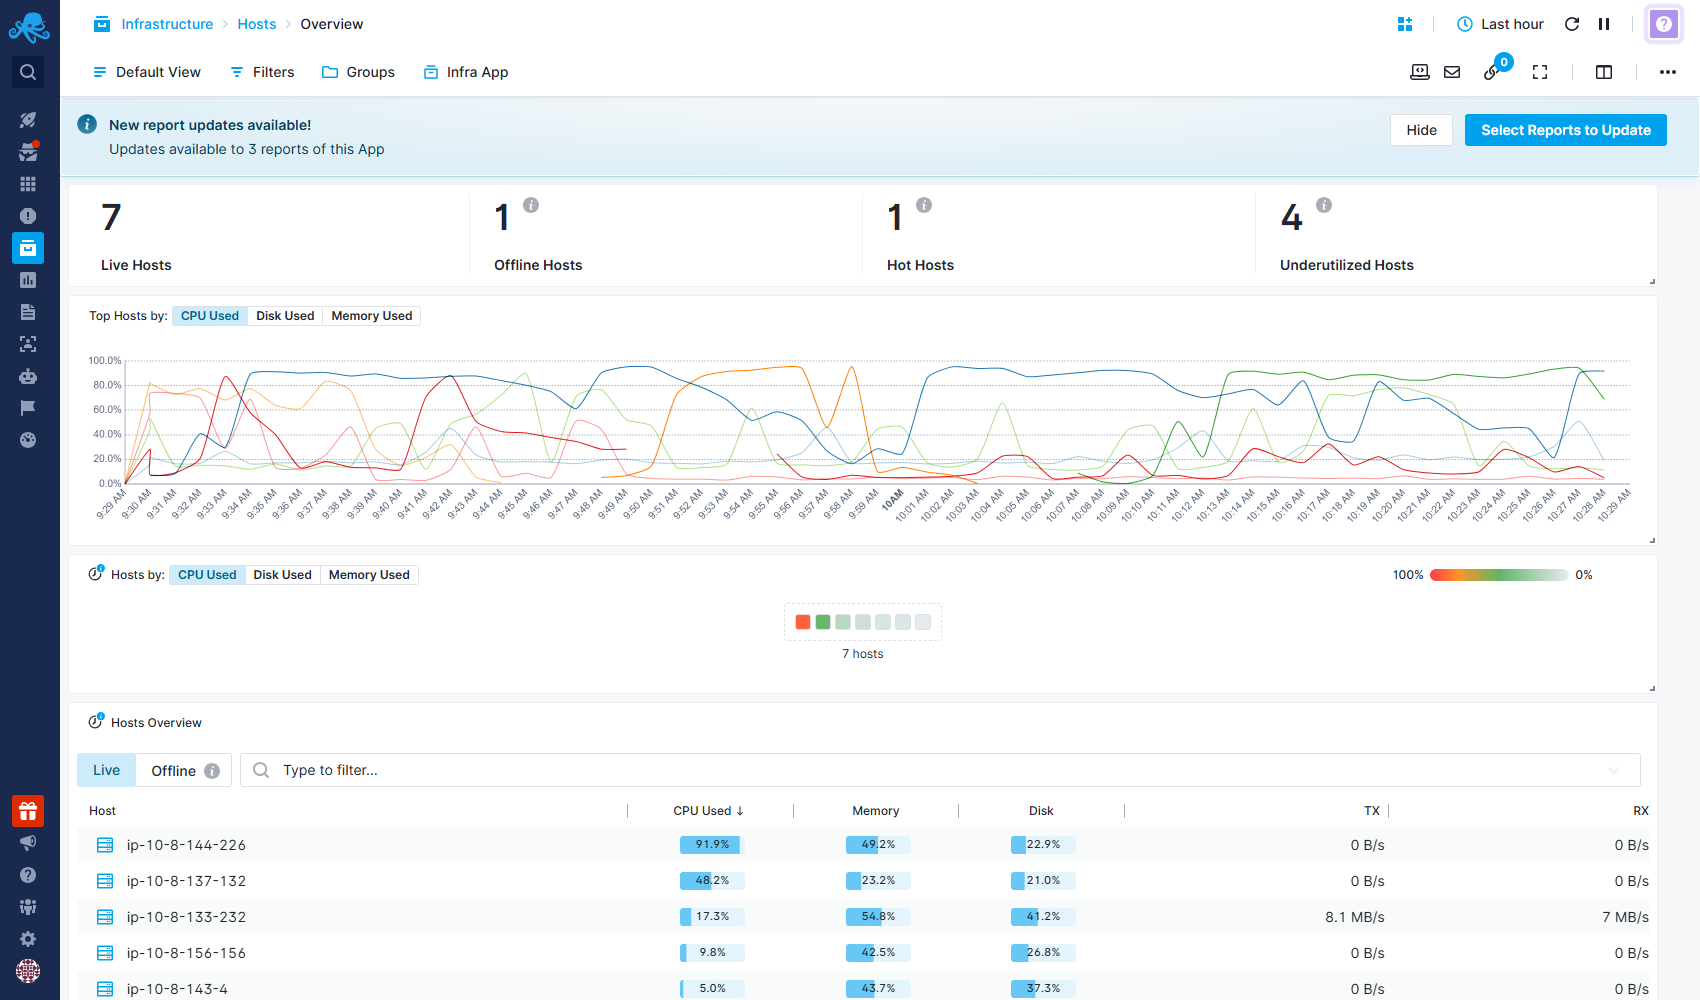Viewport: 1700px width, 1000px height.
Task: Click the info icon beside Offline Hosts count
Action: [531, 205]
